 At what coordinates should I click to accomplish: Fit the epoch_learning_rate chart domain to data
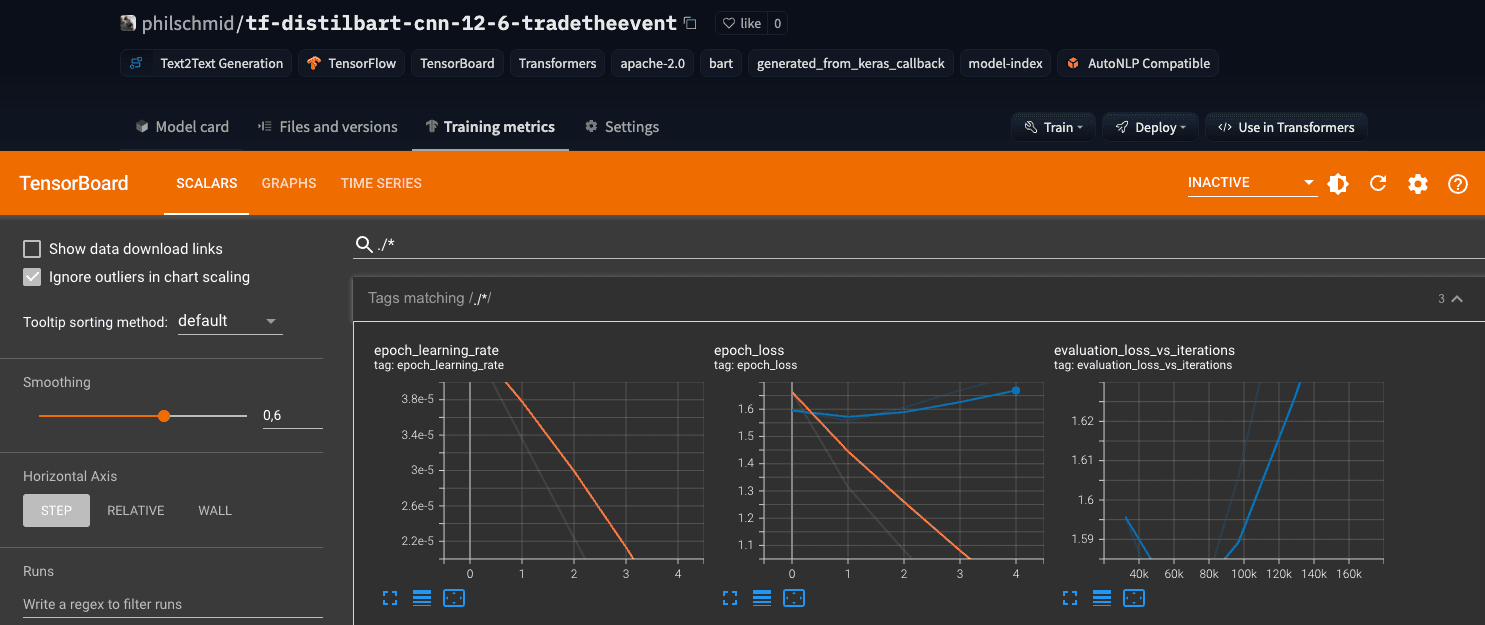click(455, 597)
